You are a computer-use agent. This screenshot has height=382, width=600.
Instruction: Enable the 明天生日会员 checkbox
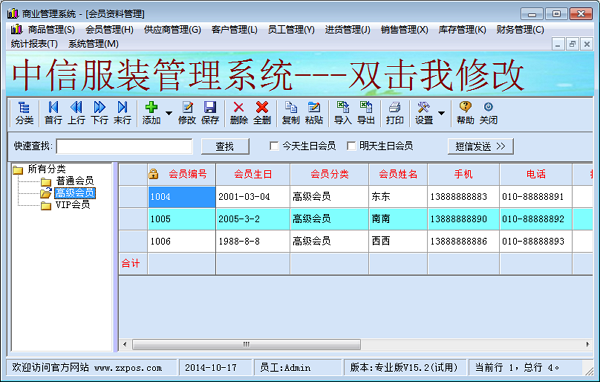351,146
